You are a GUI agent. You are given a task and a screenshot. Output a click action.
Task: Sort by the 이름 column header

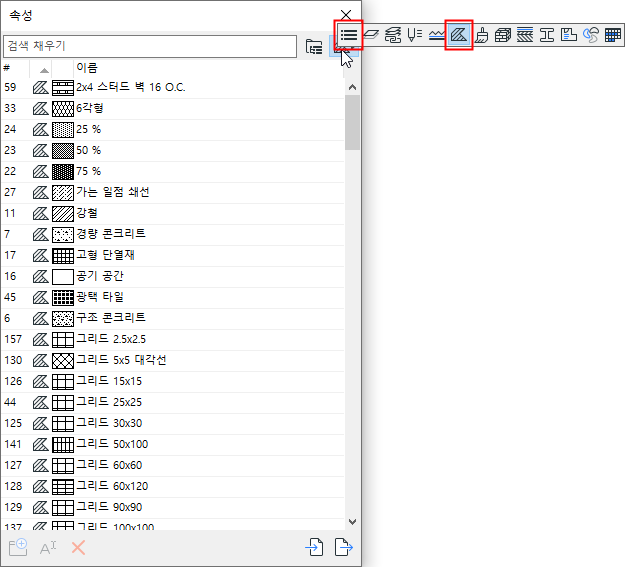[x=208, y=68]
